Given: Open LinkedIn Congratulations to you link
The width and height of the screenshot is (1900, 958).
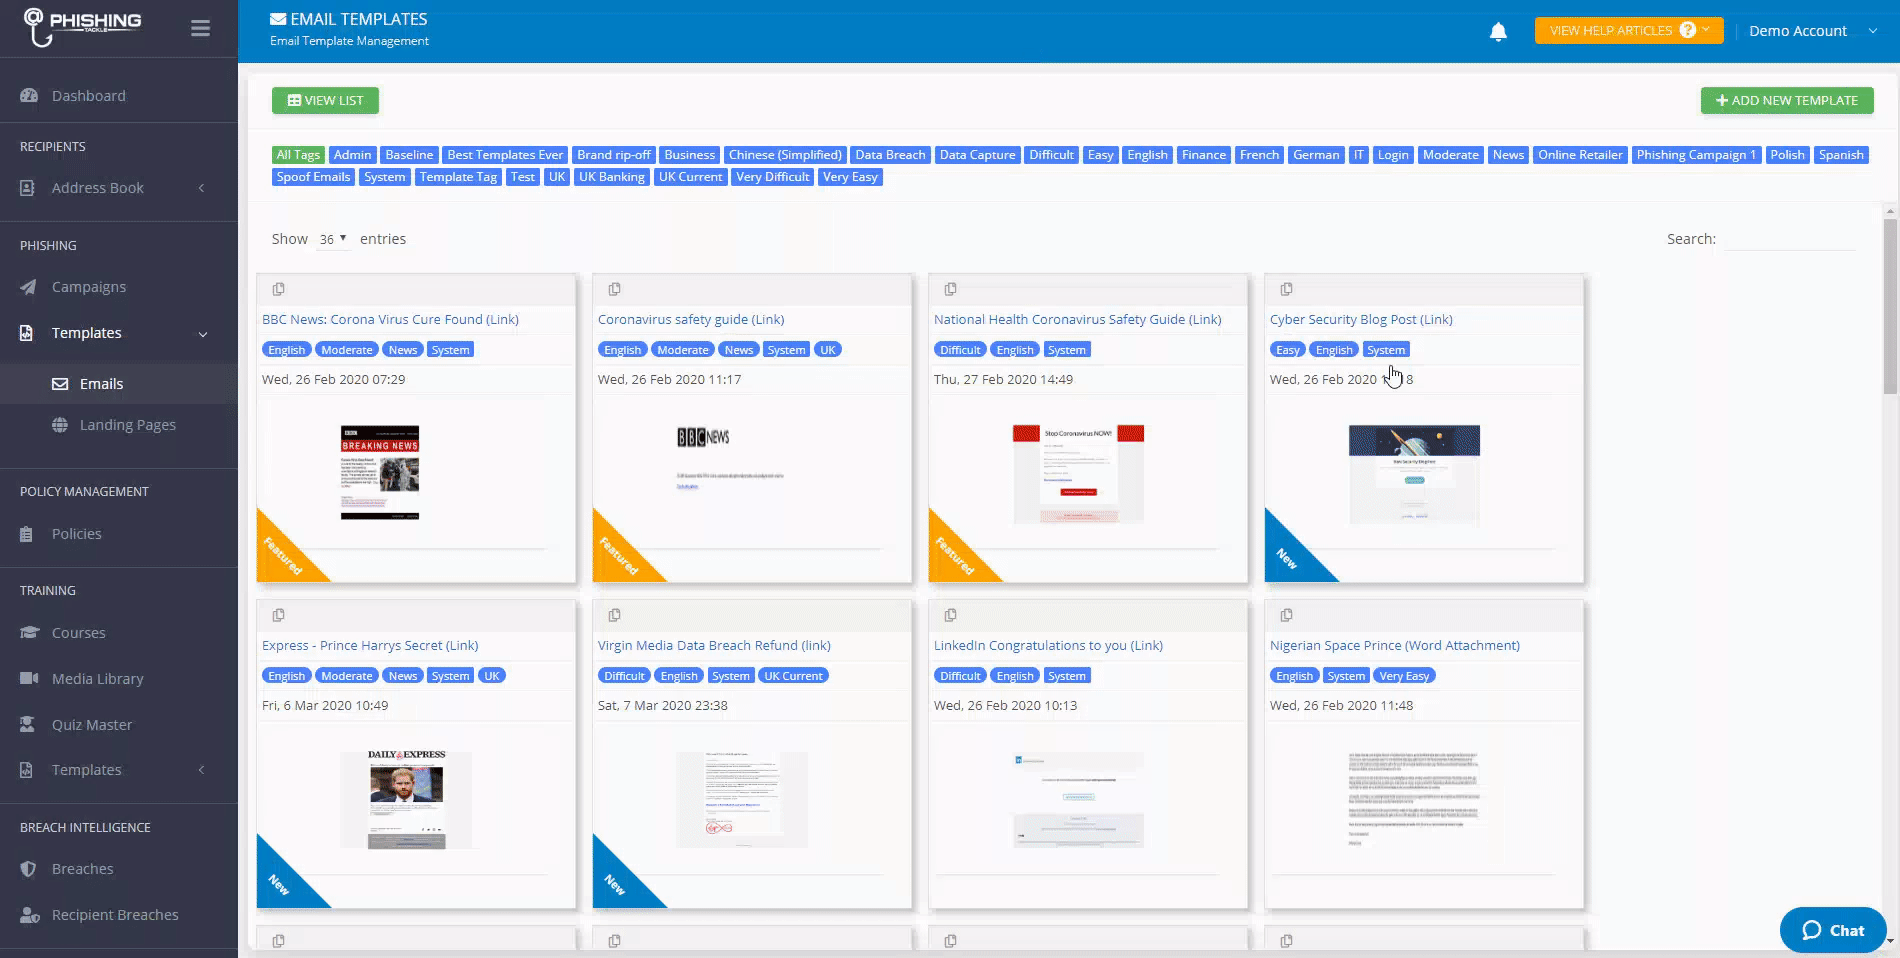Looking at the screenshot, I should coord(1048,646).
